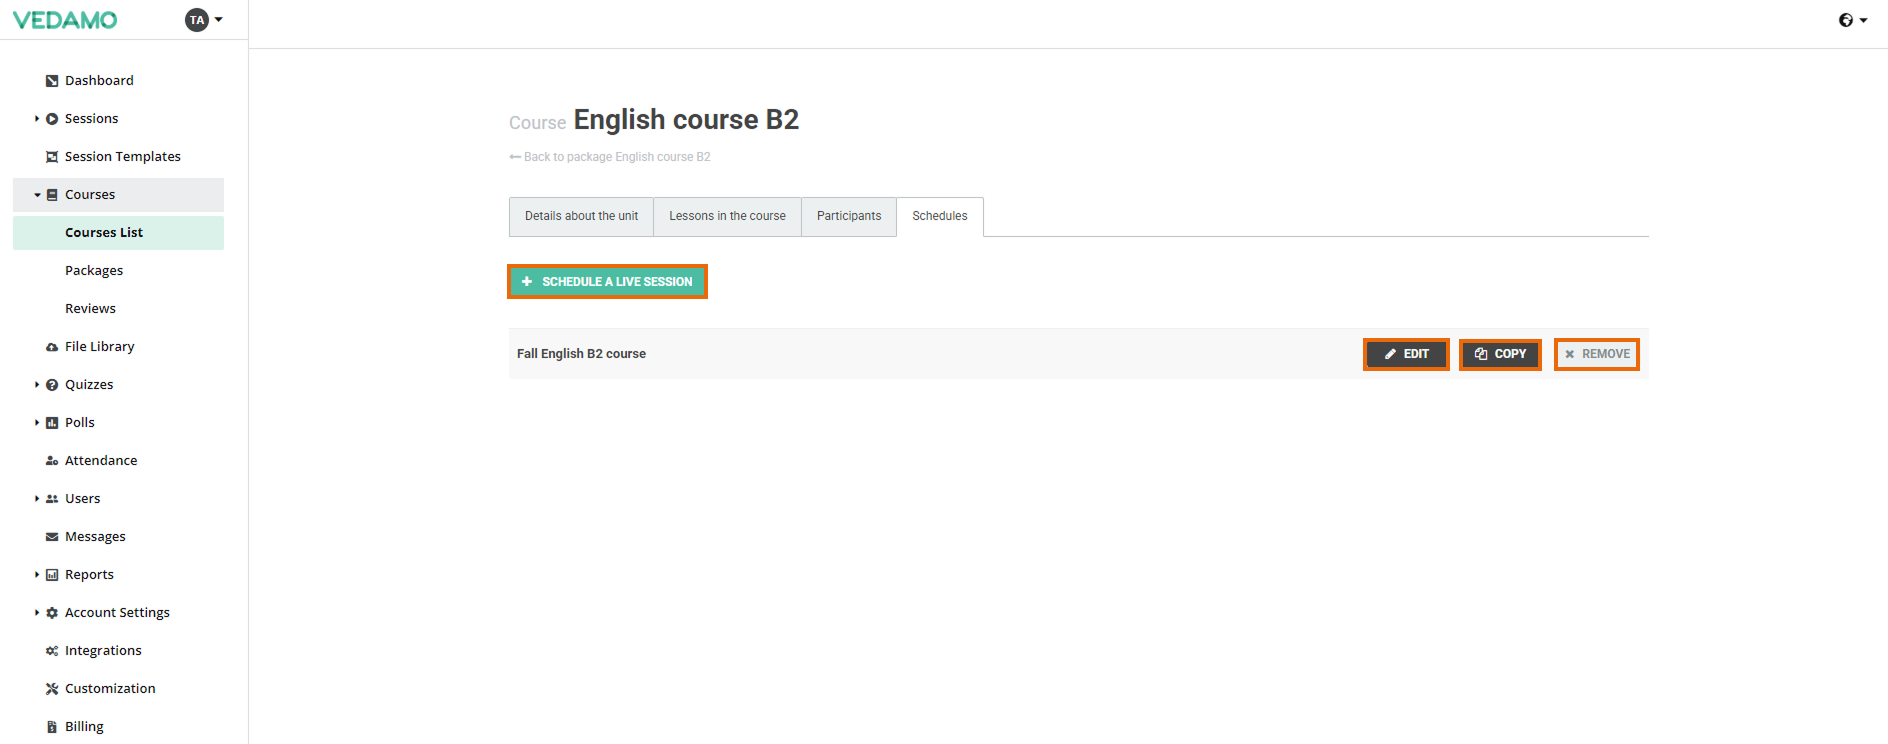
Task: Expand the Account Settings tree arrow
Action: click(37, 613)
